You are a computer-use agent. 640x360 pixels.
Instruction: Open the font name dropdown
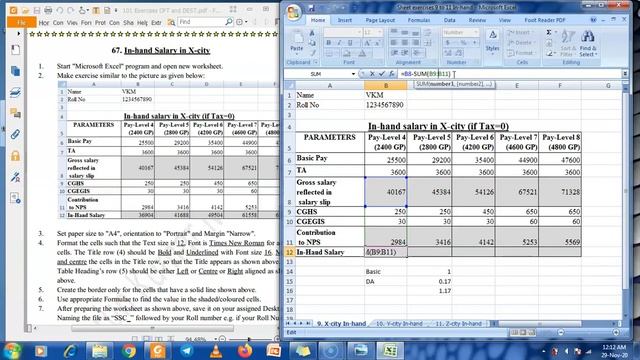click(359, 32)
